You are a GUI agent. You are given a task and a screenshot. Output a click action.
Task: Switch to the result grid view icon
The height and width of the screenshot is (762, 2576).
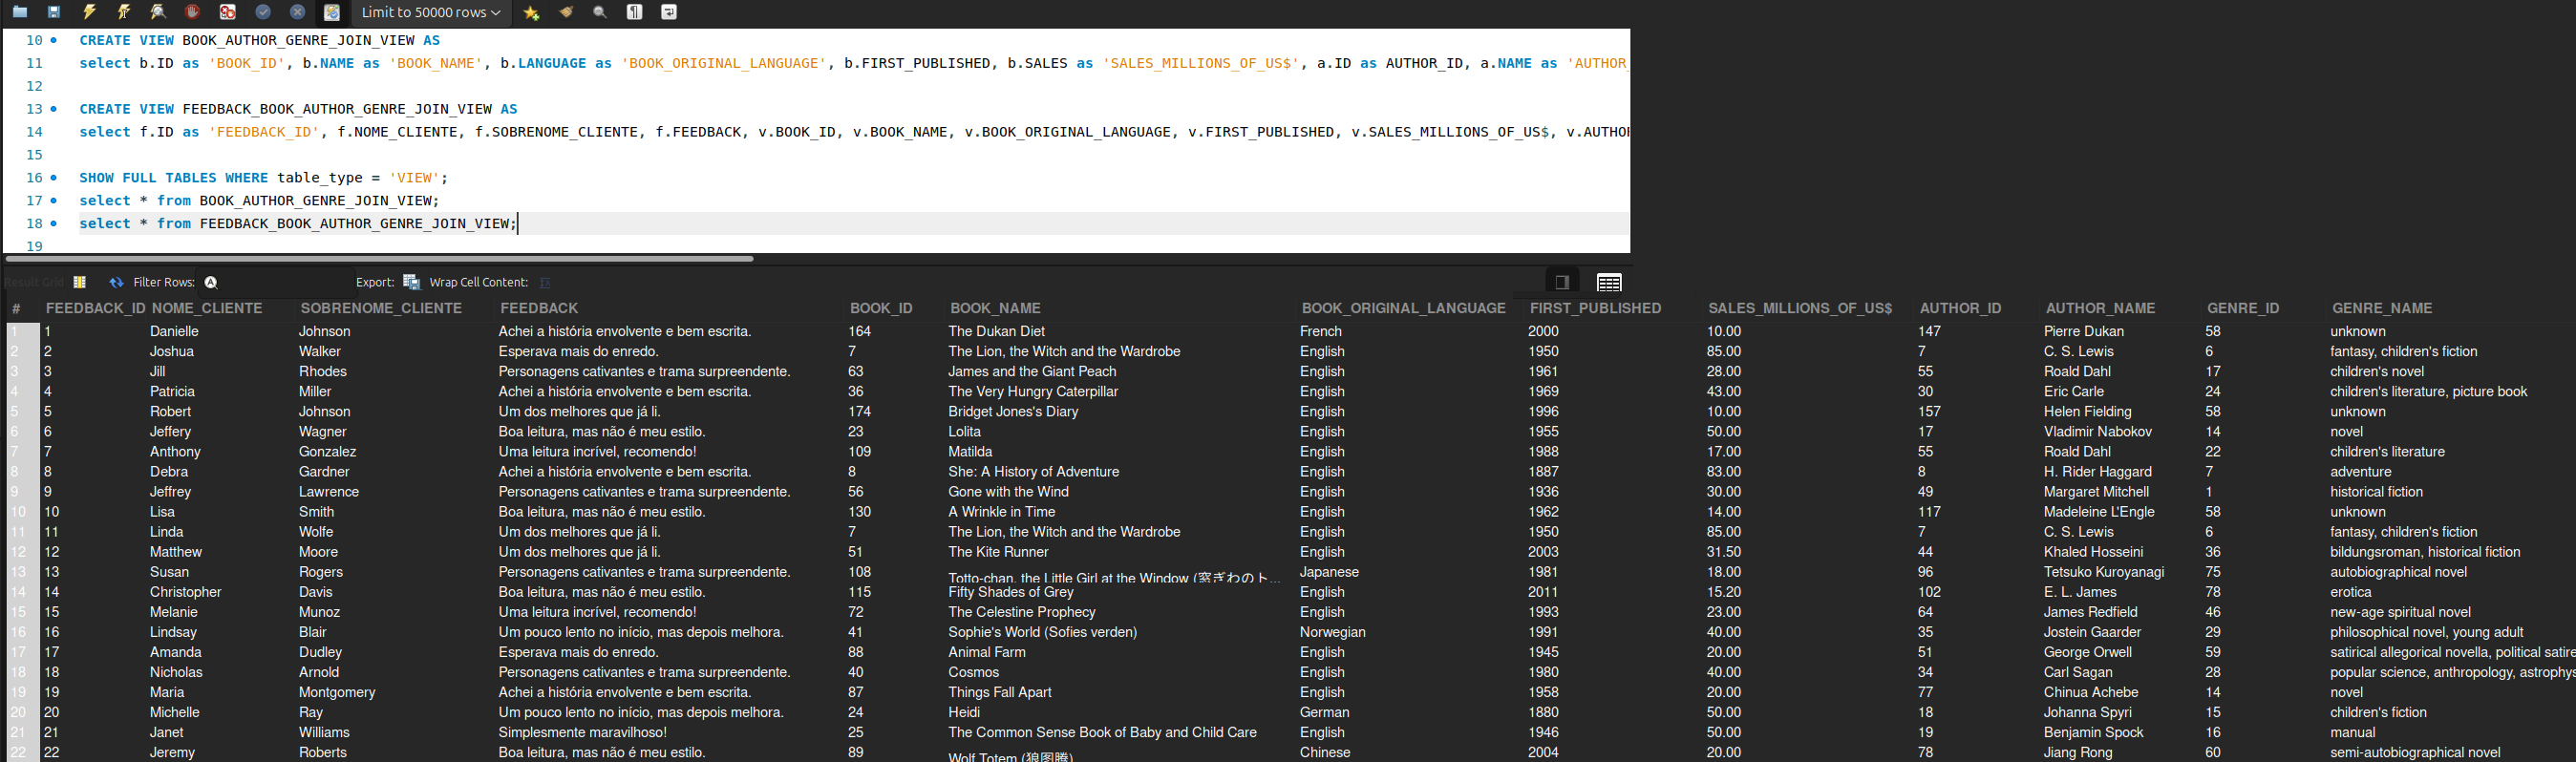[1609, 282]
